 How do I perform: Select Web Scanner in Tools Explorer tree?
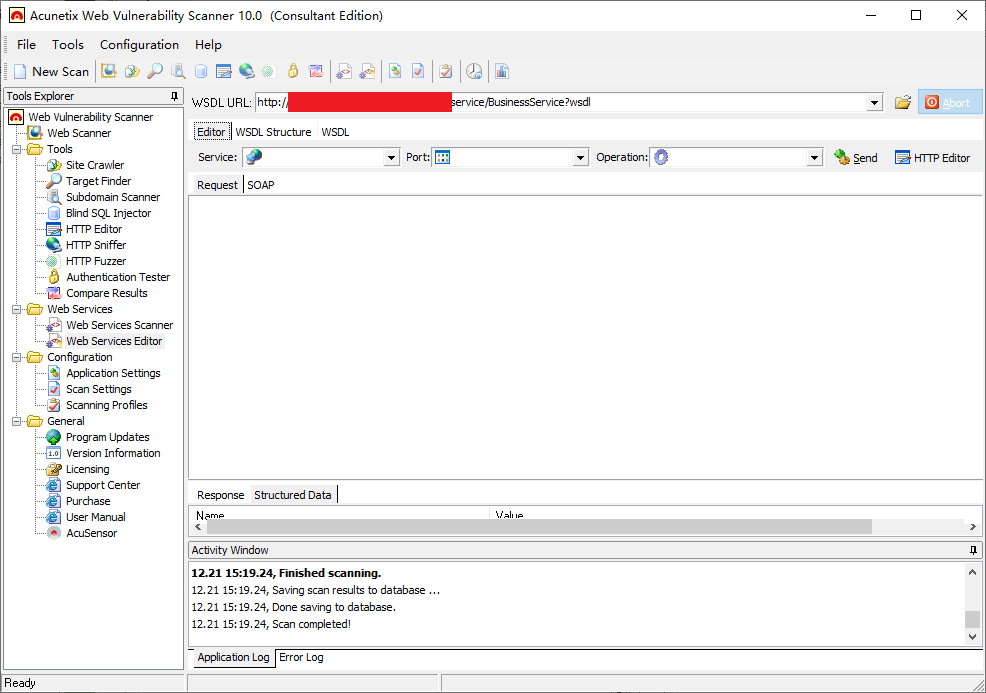pyautogui.click(x=79, y=133)
